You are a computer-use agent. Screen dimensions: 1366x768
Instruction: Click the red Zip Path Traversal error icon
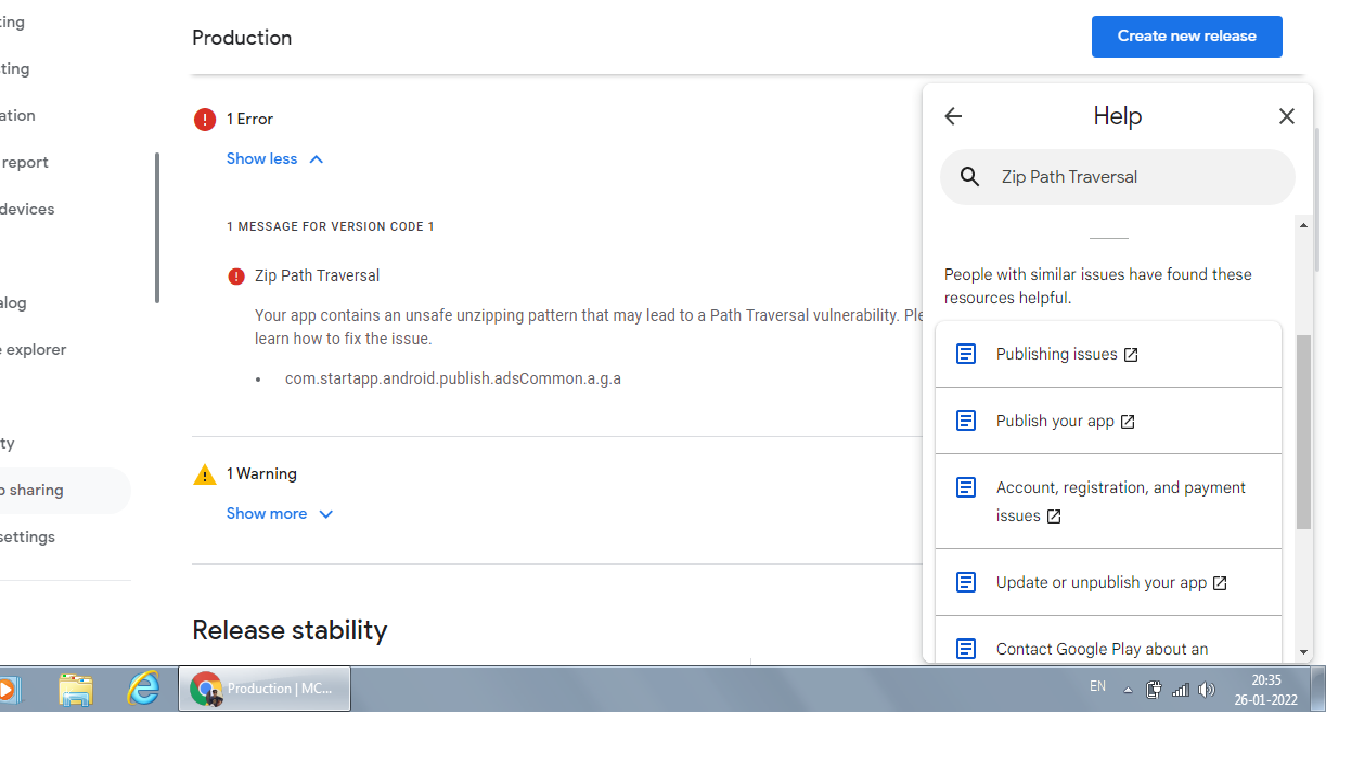click(236, 276)
